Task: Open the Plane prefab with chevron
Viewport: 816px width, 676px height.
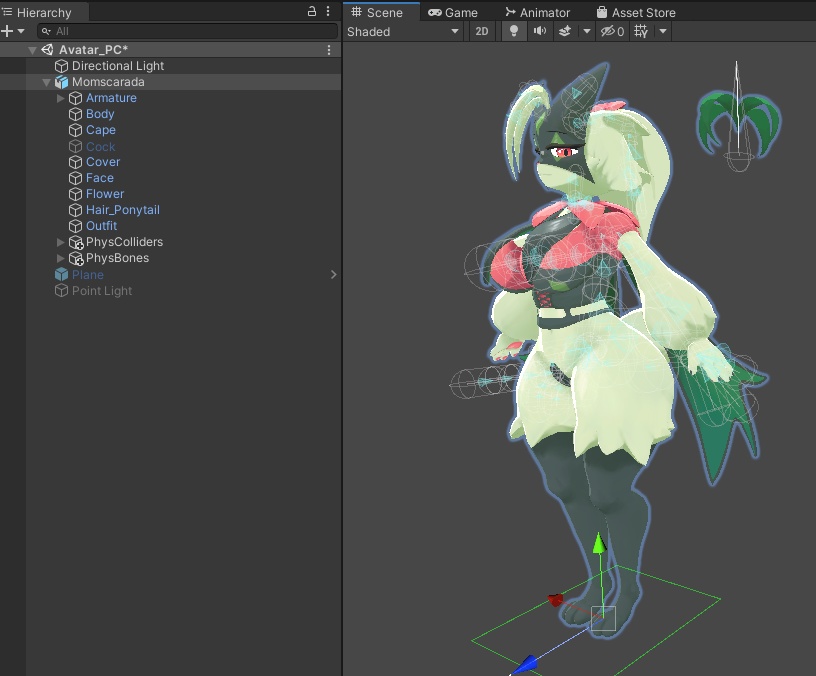Action: [334, 275]
